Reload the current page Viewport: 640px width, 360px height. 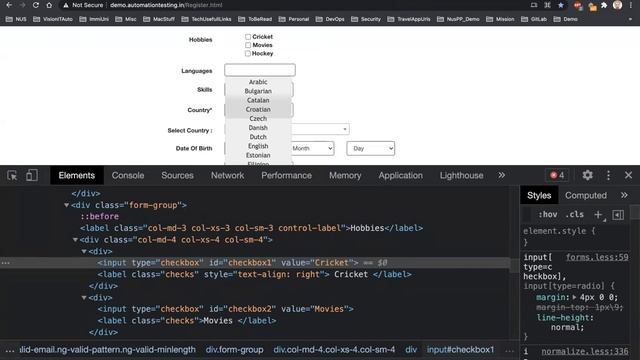click(x=36, y=5)
